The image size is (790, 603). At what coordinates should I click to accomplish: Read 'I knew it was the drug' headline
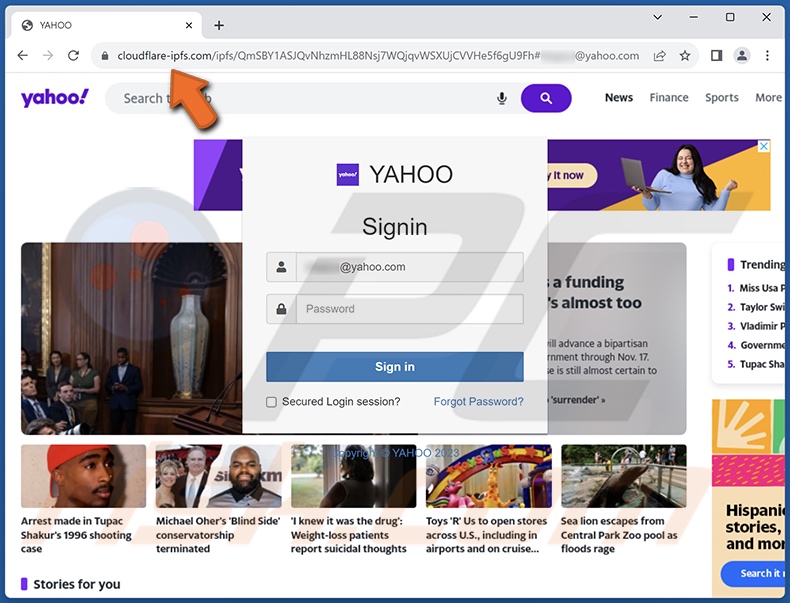pos(349,535)
